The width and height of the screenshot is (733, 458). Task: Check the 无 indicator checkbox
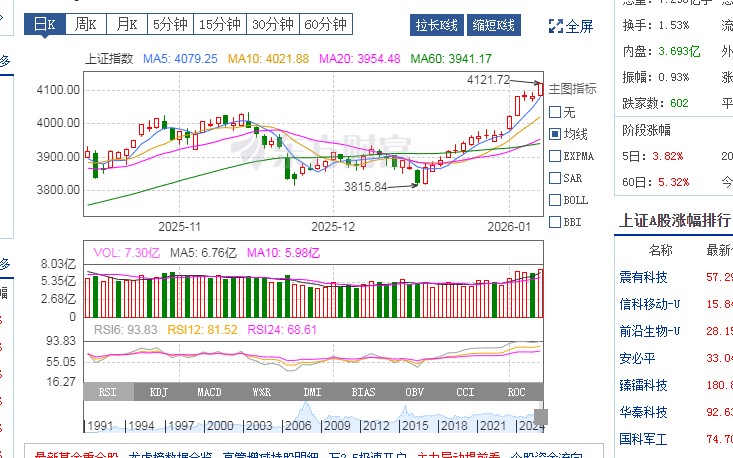pos(555,112)
